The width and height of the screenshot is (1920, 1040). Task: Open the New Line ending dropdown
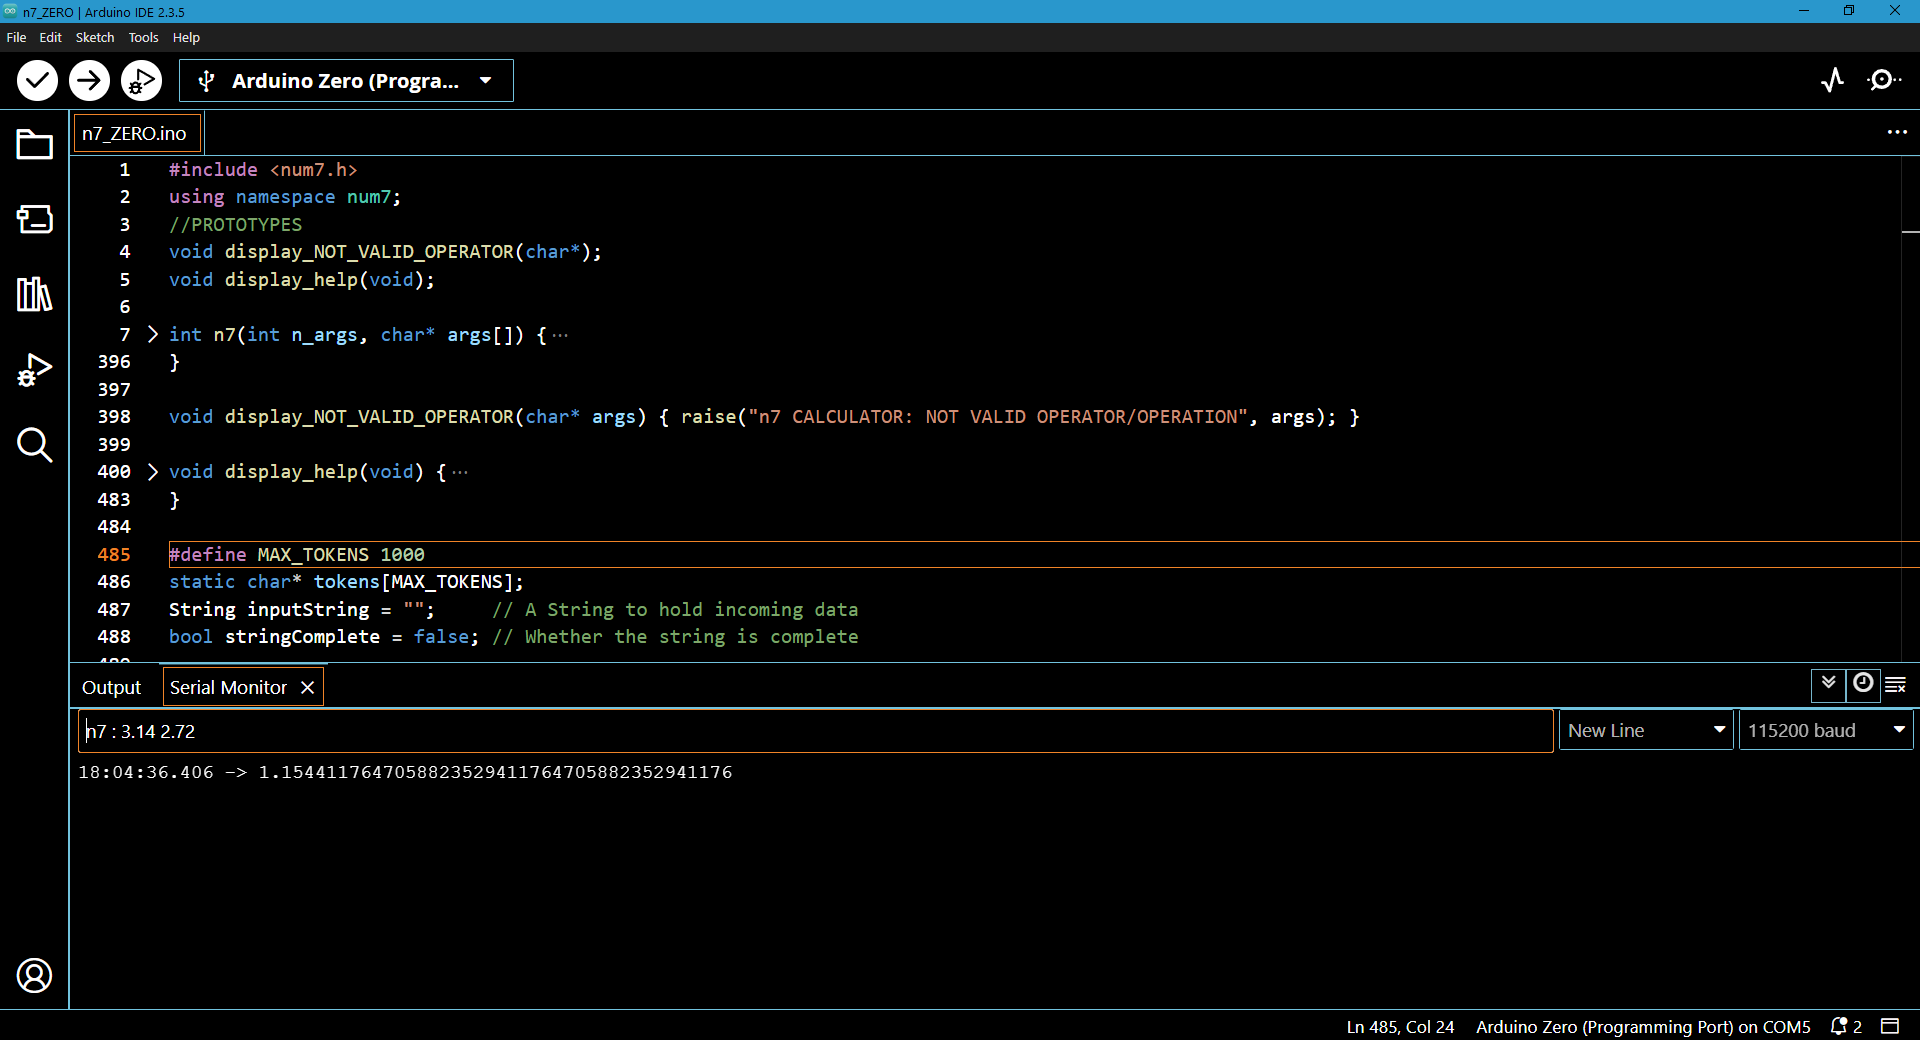pyautogui.click(x=1646, y=731)
